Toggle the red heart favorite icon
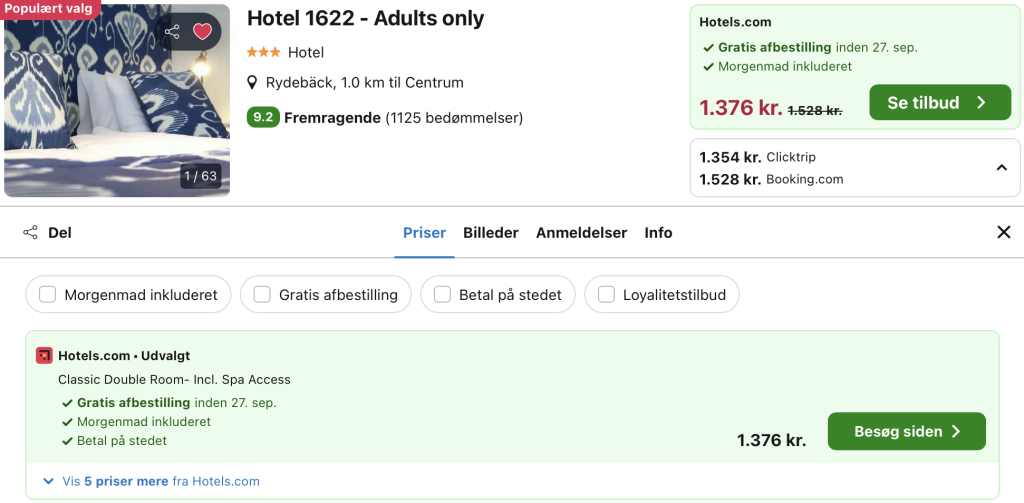The image size is (1024, 503). click(202, 31)
